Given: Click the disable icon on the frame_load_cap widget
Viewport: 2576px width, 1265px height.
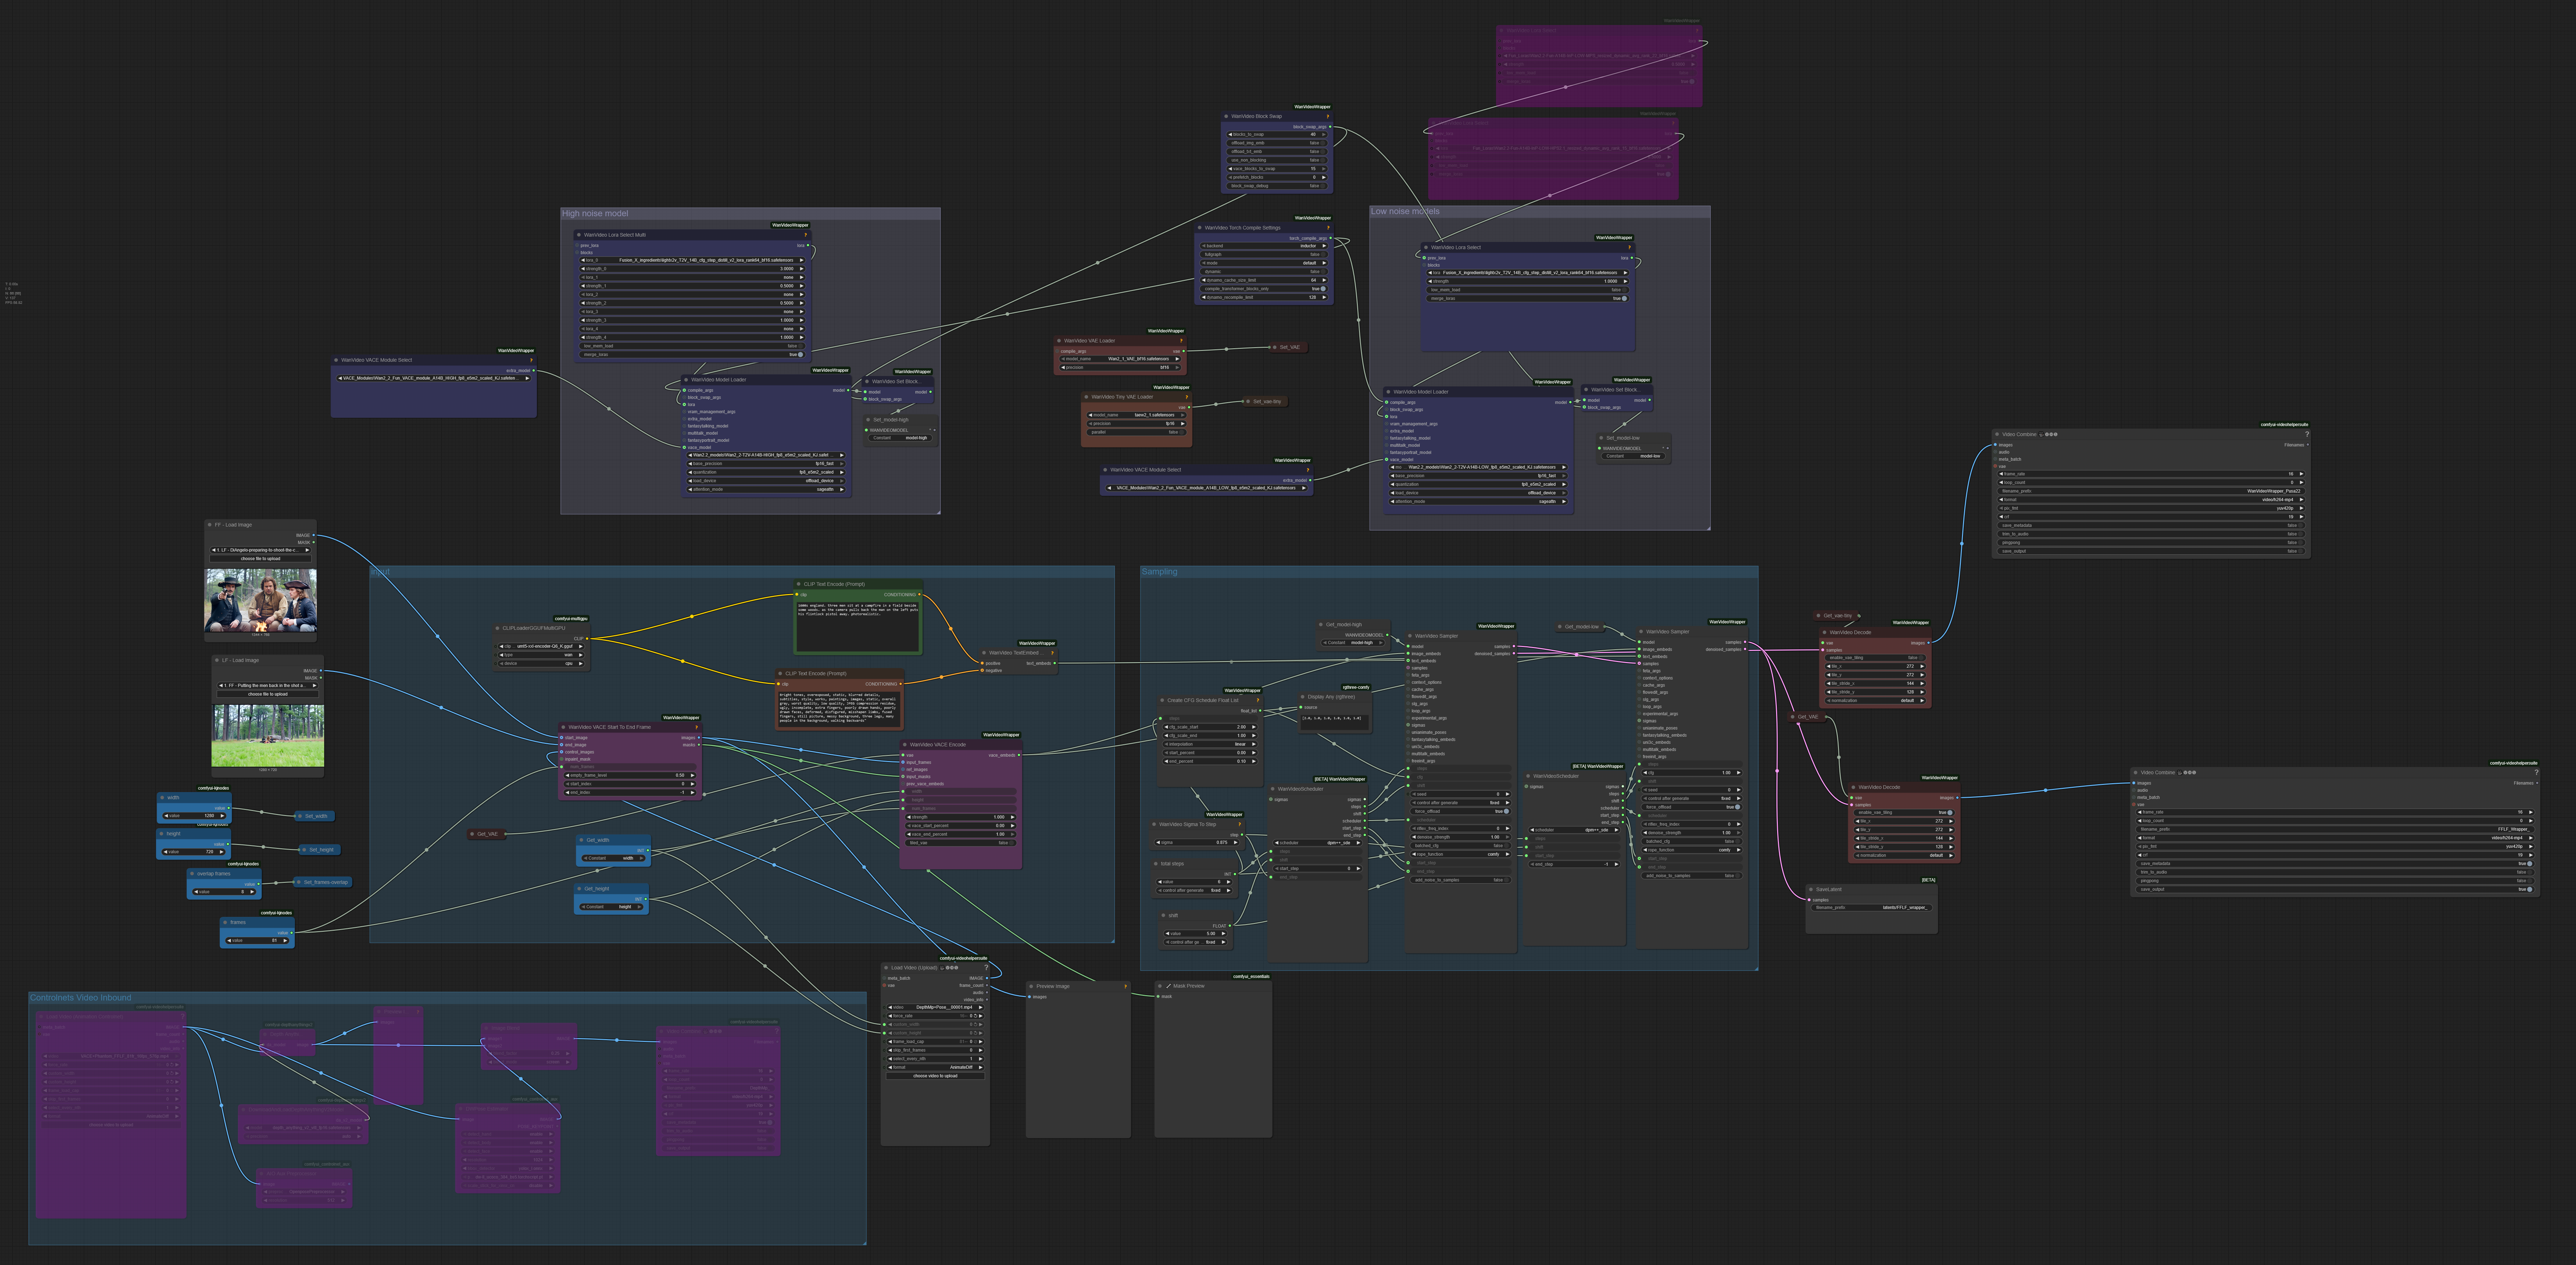Looking at the screenshot, I should point(976,1042).
